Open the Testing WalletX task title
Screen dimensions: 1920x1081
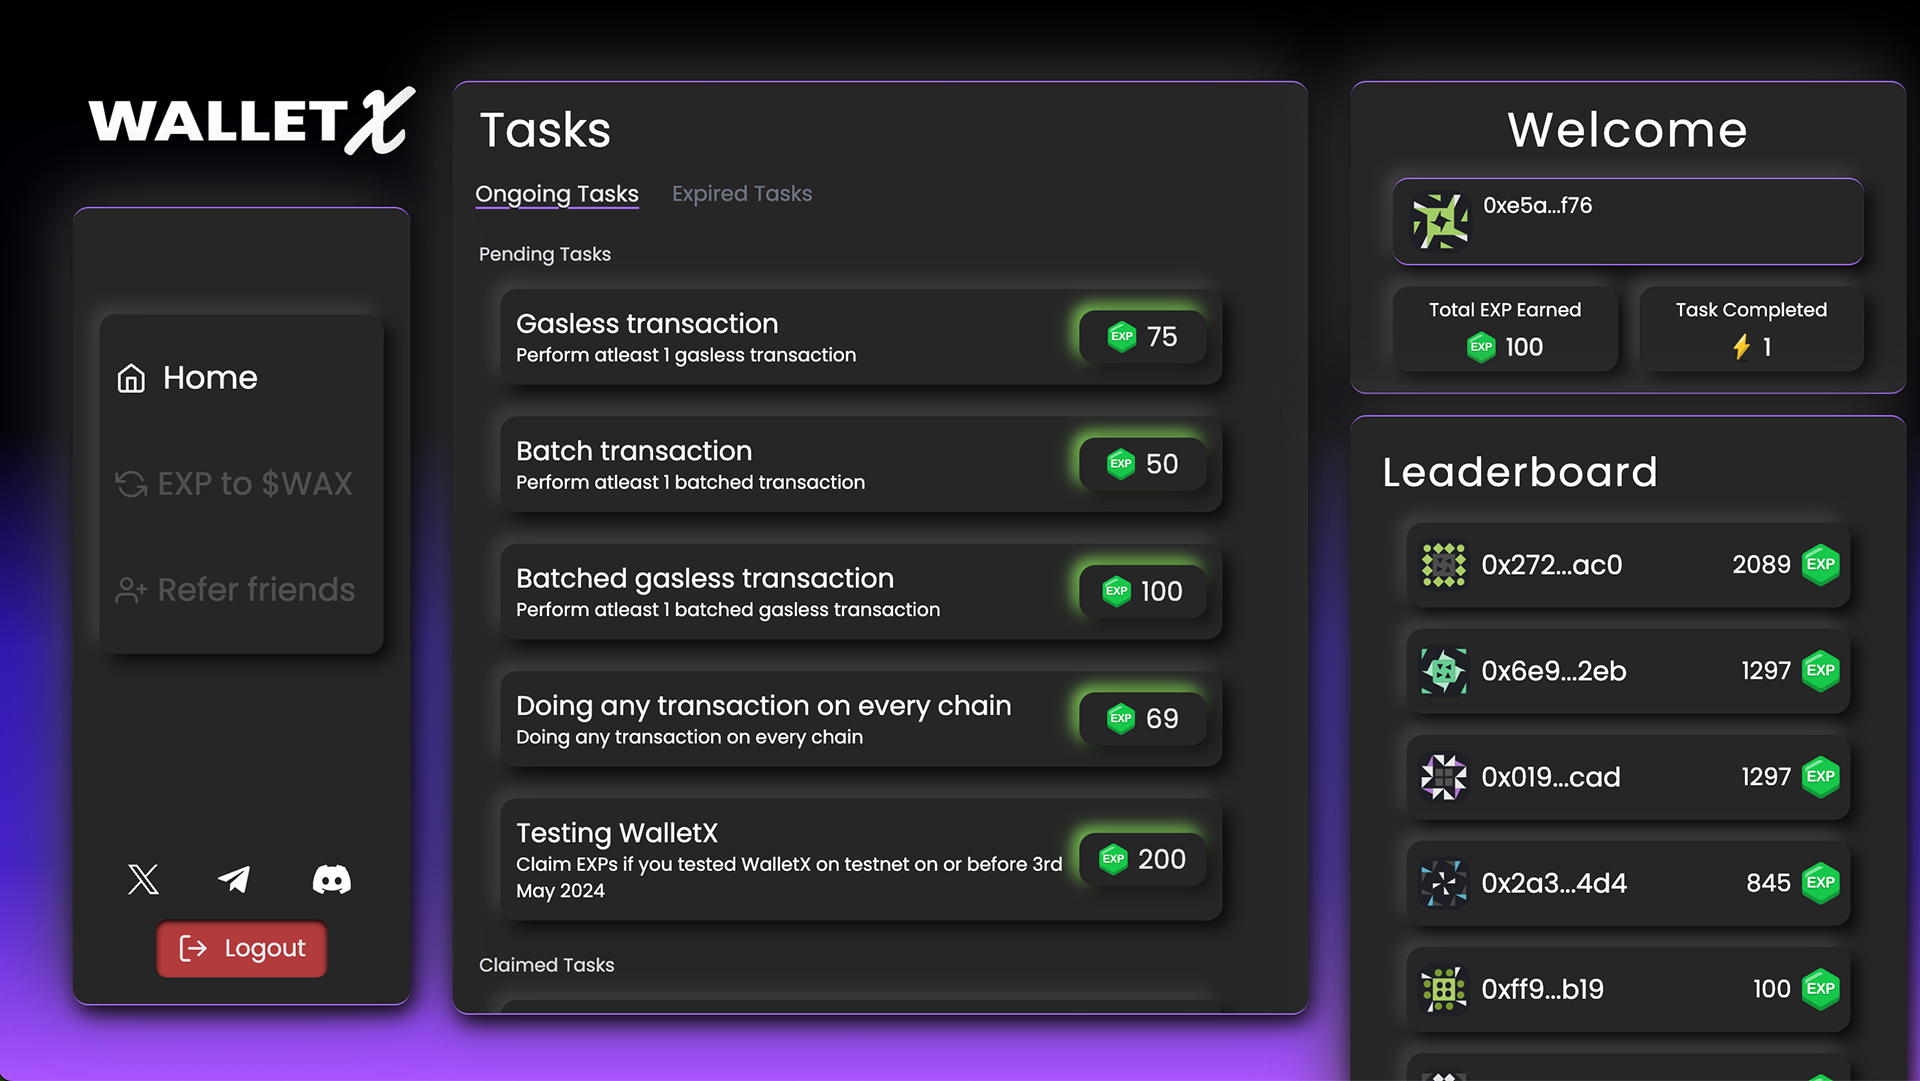pos(617,833)
